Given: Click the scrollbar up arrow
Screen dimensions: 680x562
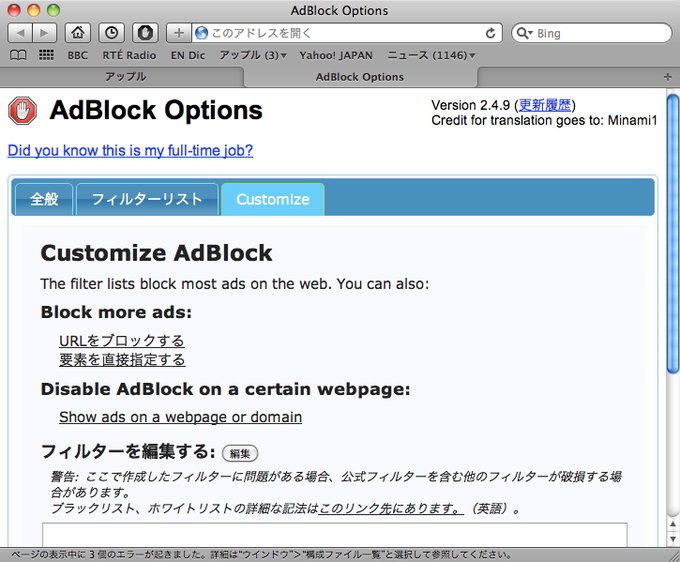Looking at the screenshot, I should tap(673, 524).
